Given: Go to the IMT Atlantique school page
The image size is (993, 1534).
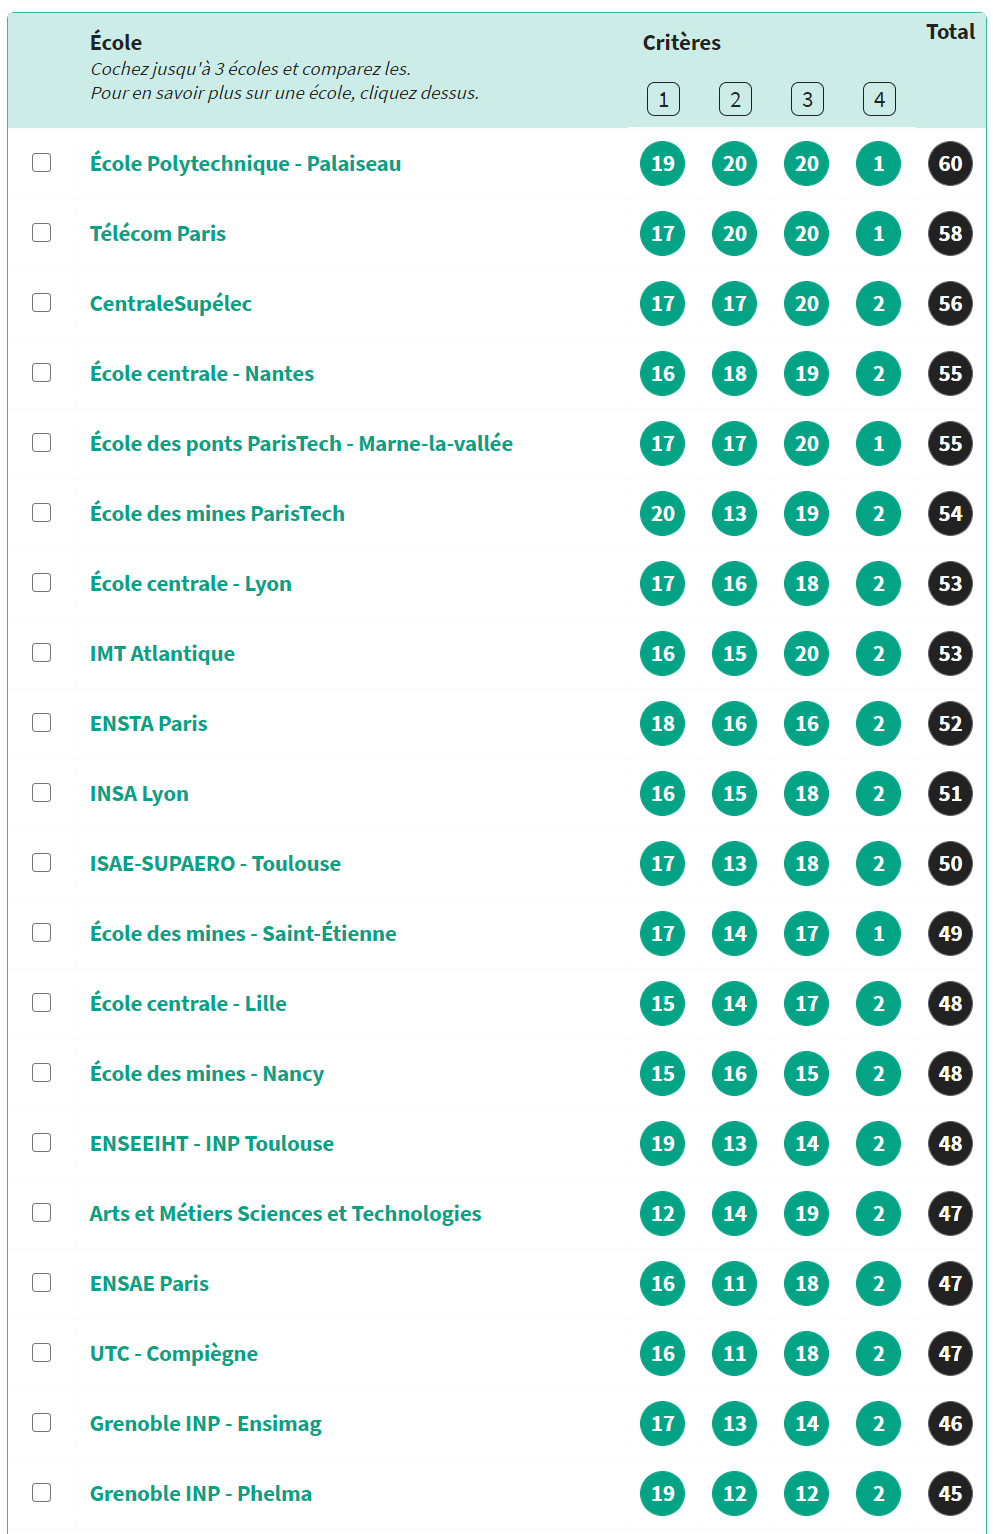Looking at the screenshot, I should tap(162, 654).
